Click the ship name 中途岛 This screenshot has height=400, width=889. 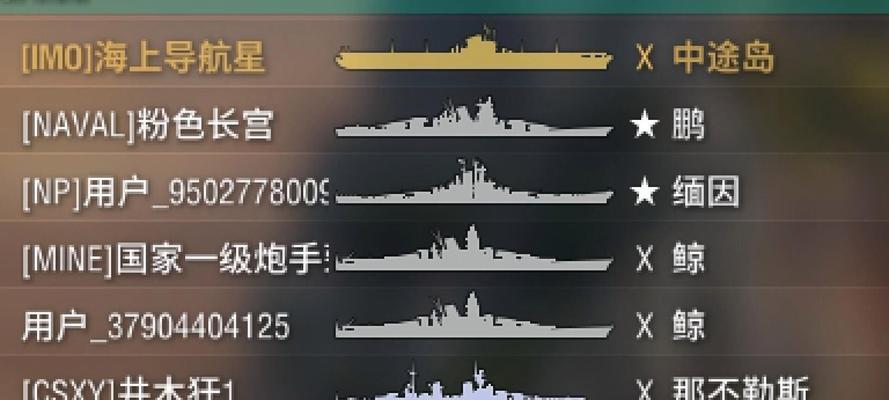[723, 58]
